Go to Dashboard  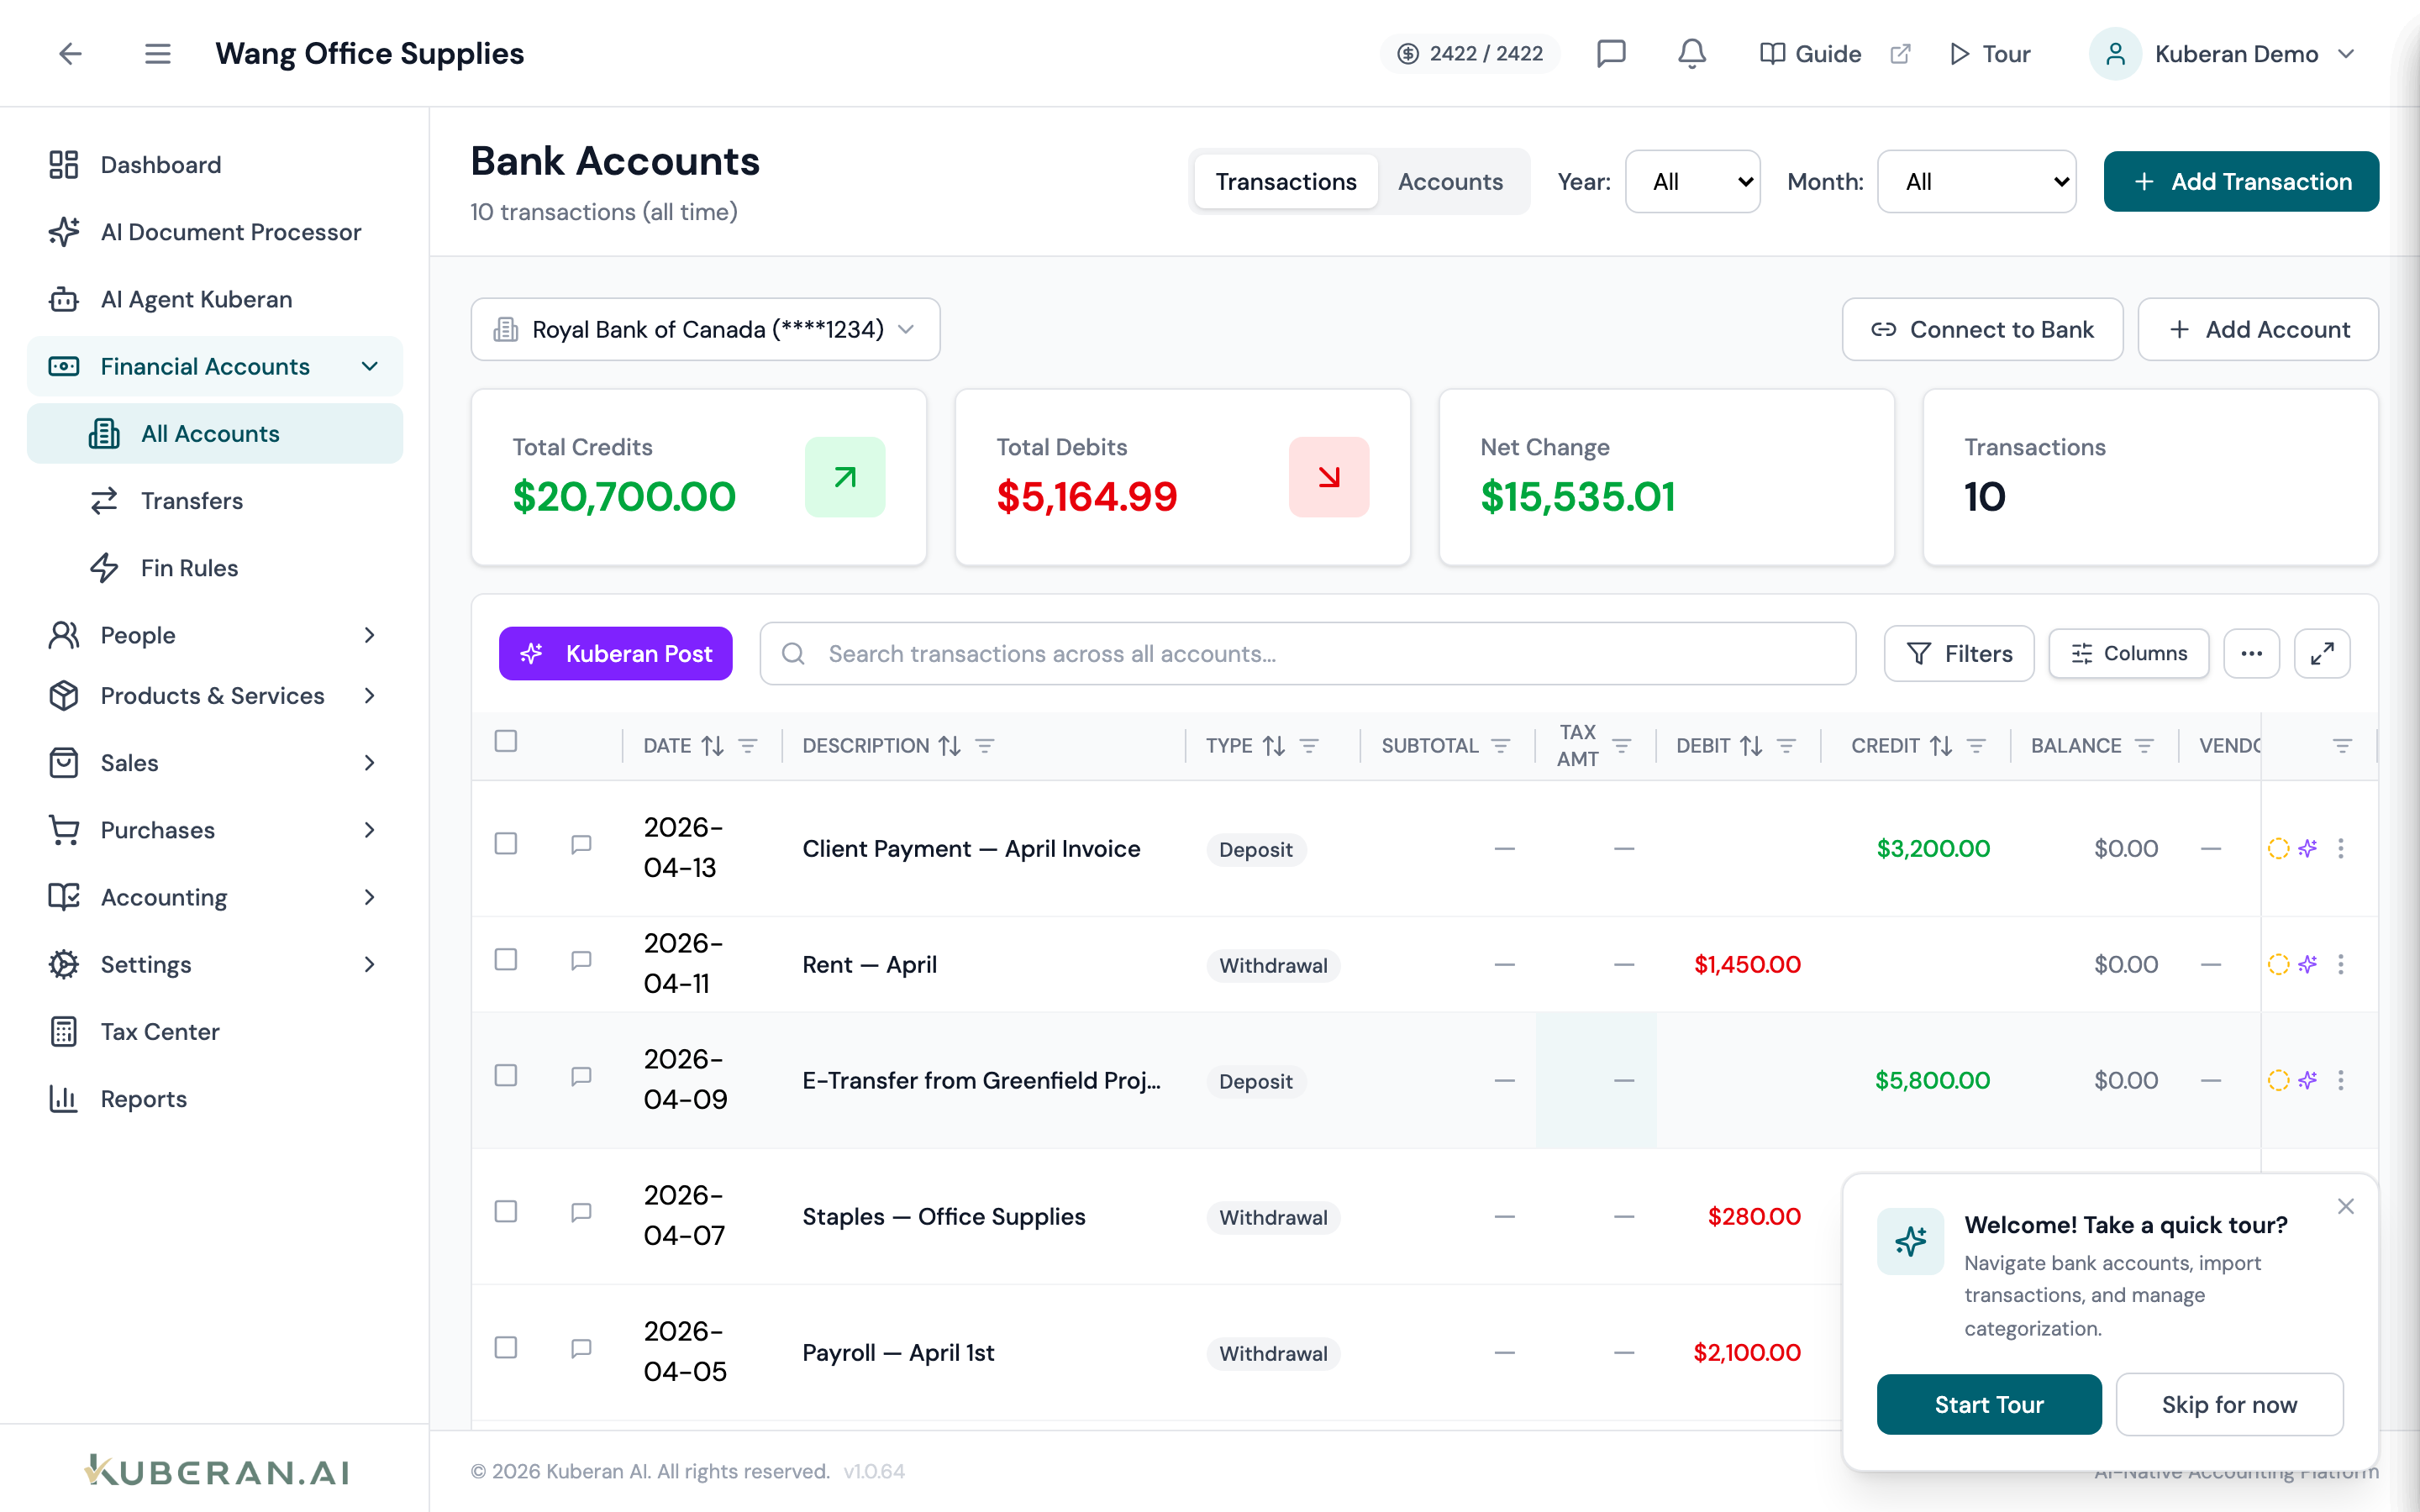point(215,165)
